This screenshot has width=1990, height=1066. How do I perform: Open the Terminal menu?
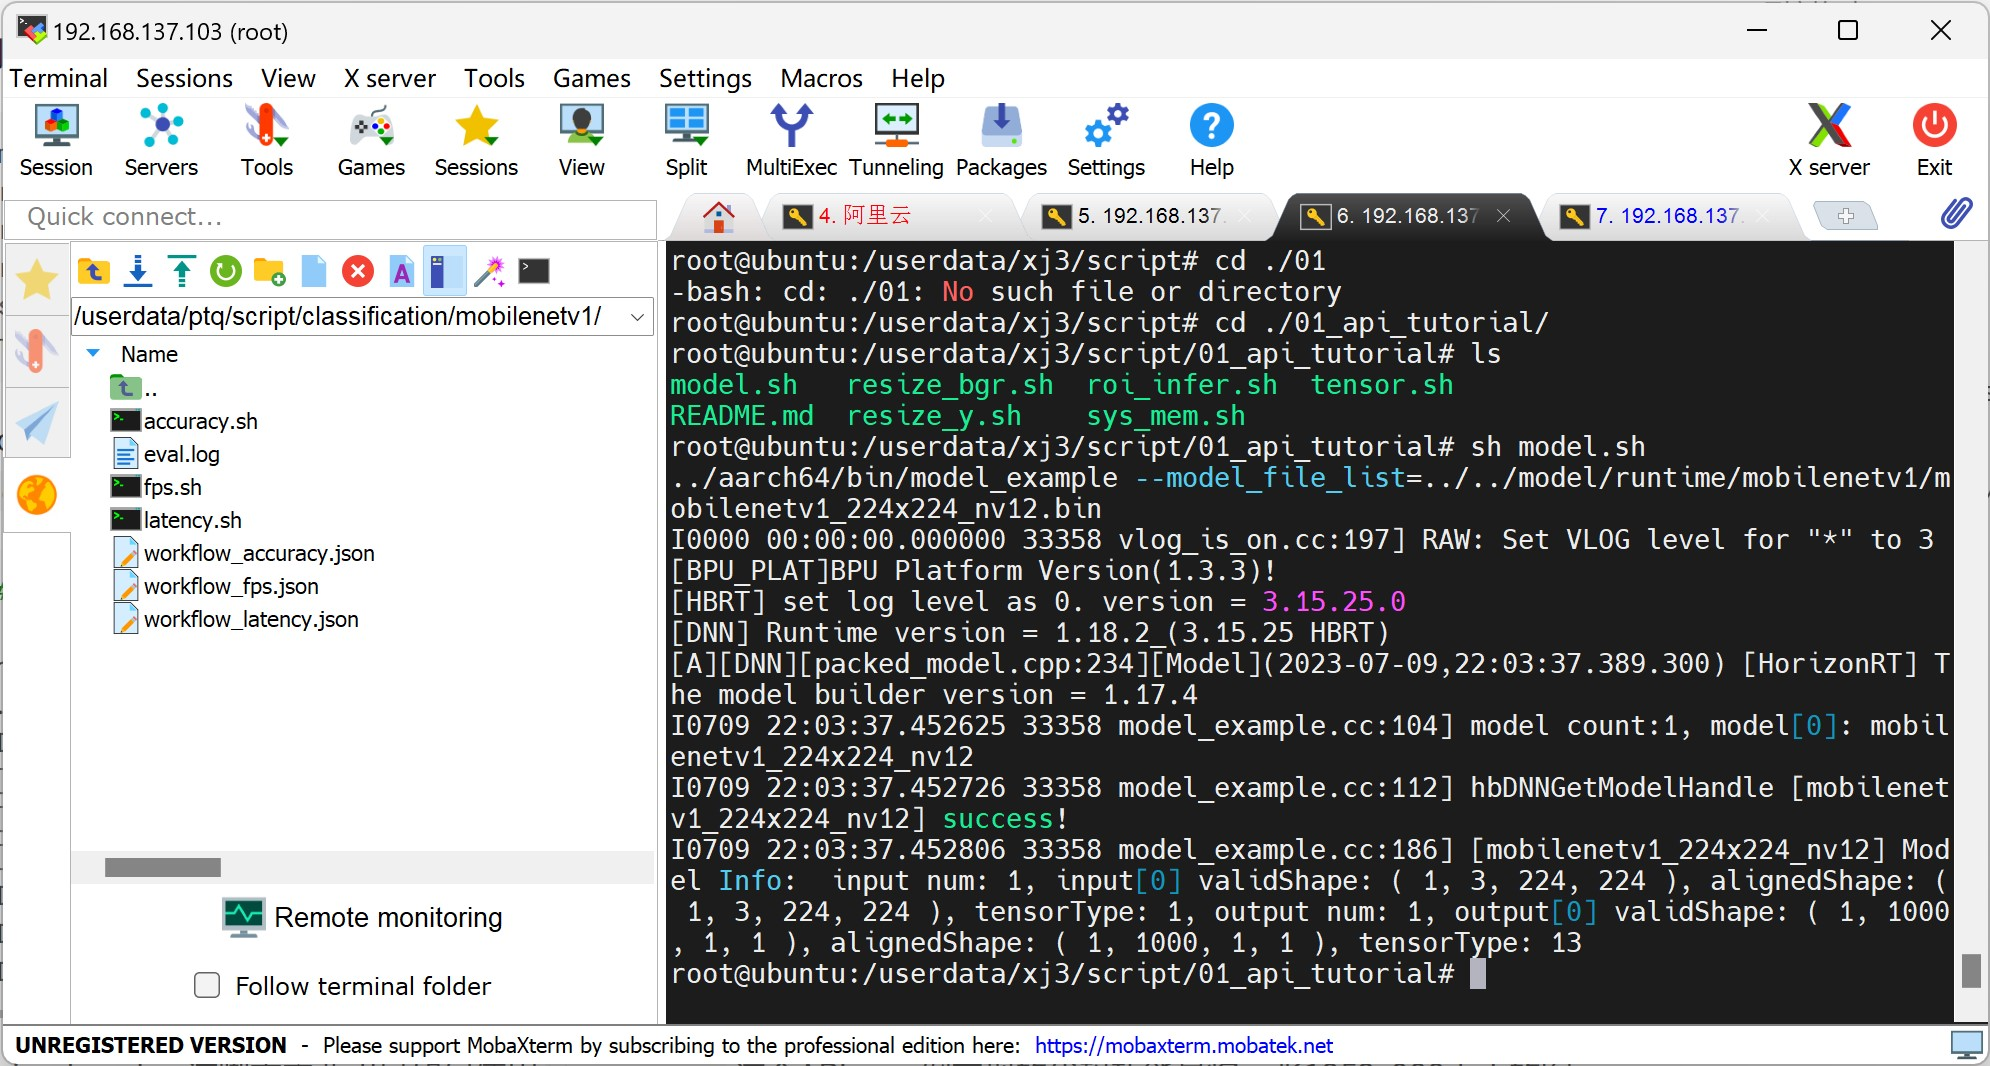58,78
